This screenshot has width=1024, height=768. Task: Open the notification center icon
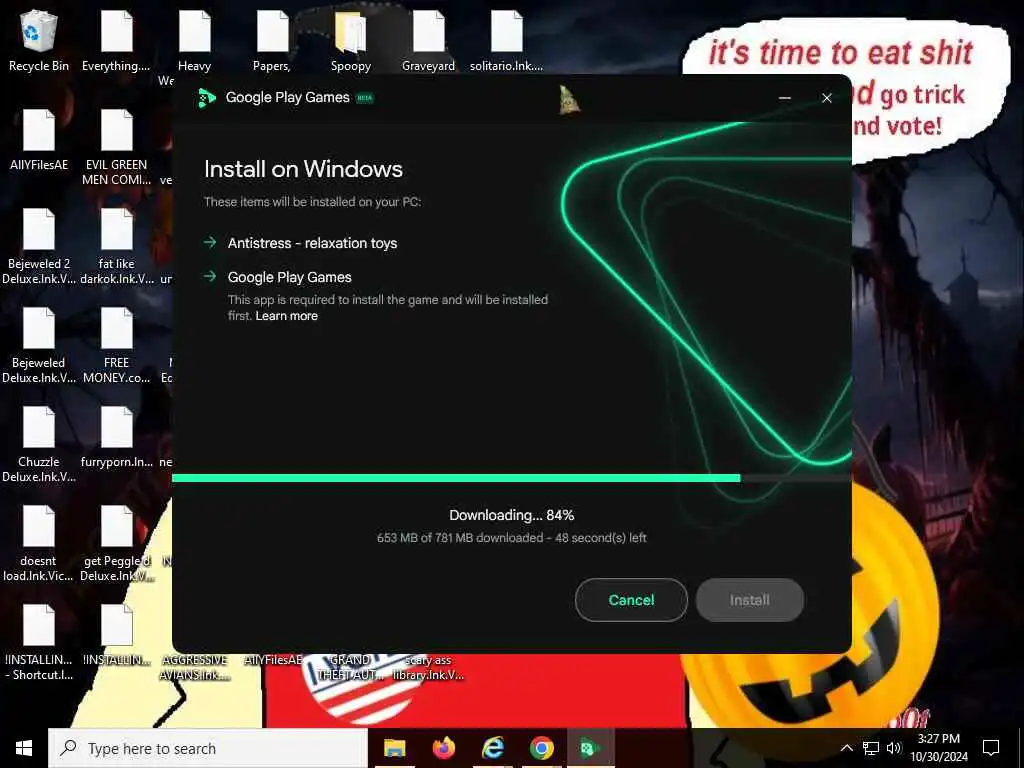point(991,748)
